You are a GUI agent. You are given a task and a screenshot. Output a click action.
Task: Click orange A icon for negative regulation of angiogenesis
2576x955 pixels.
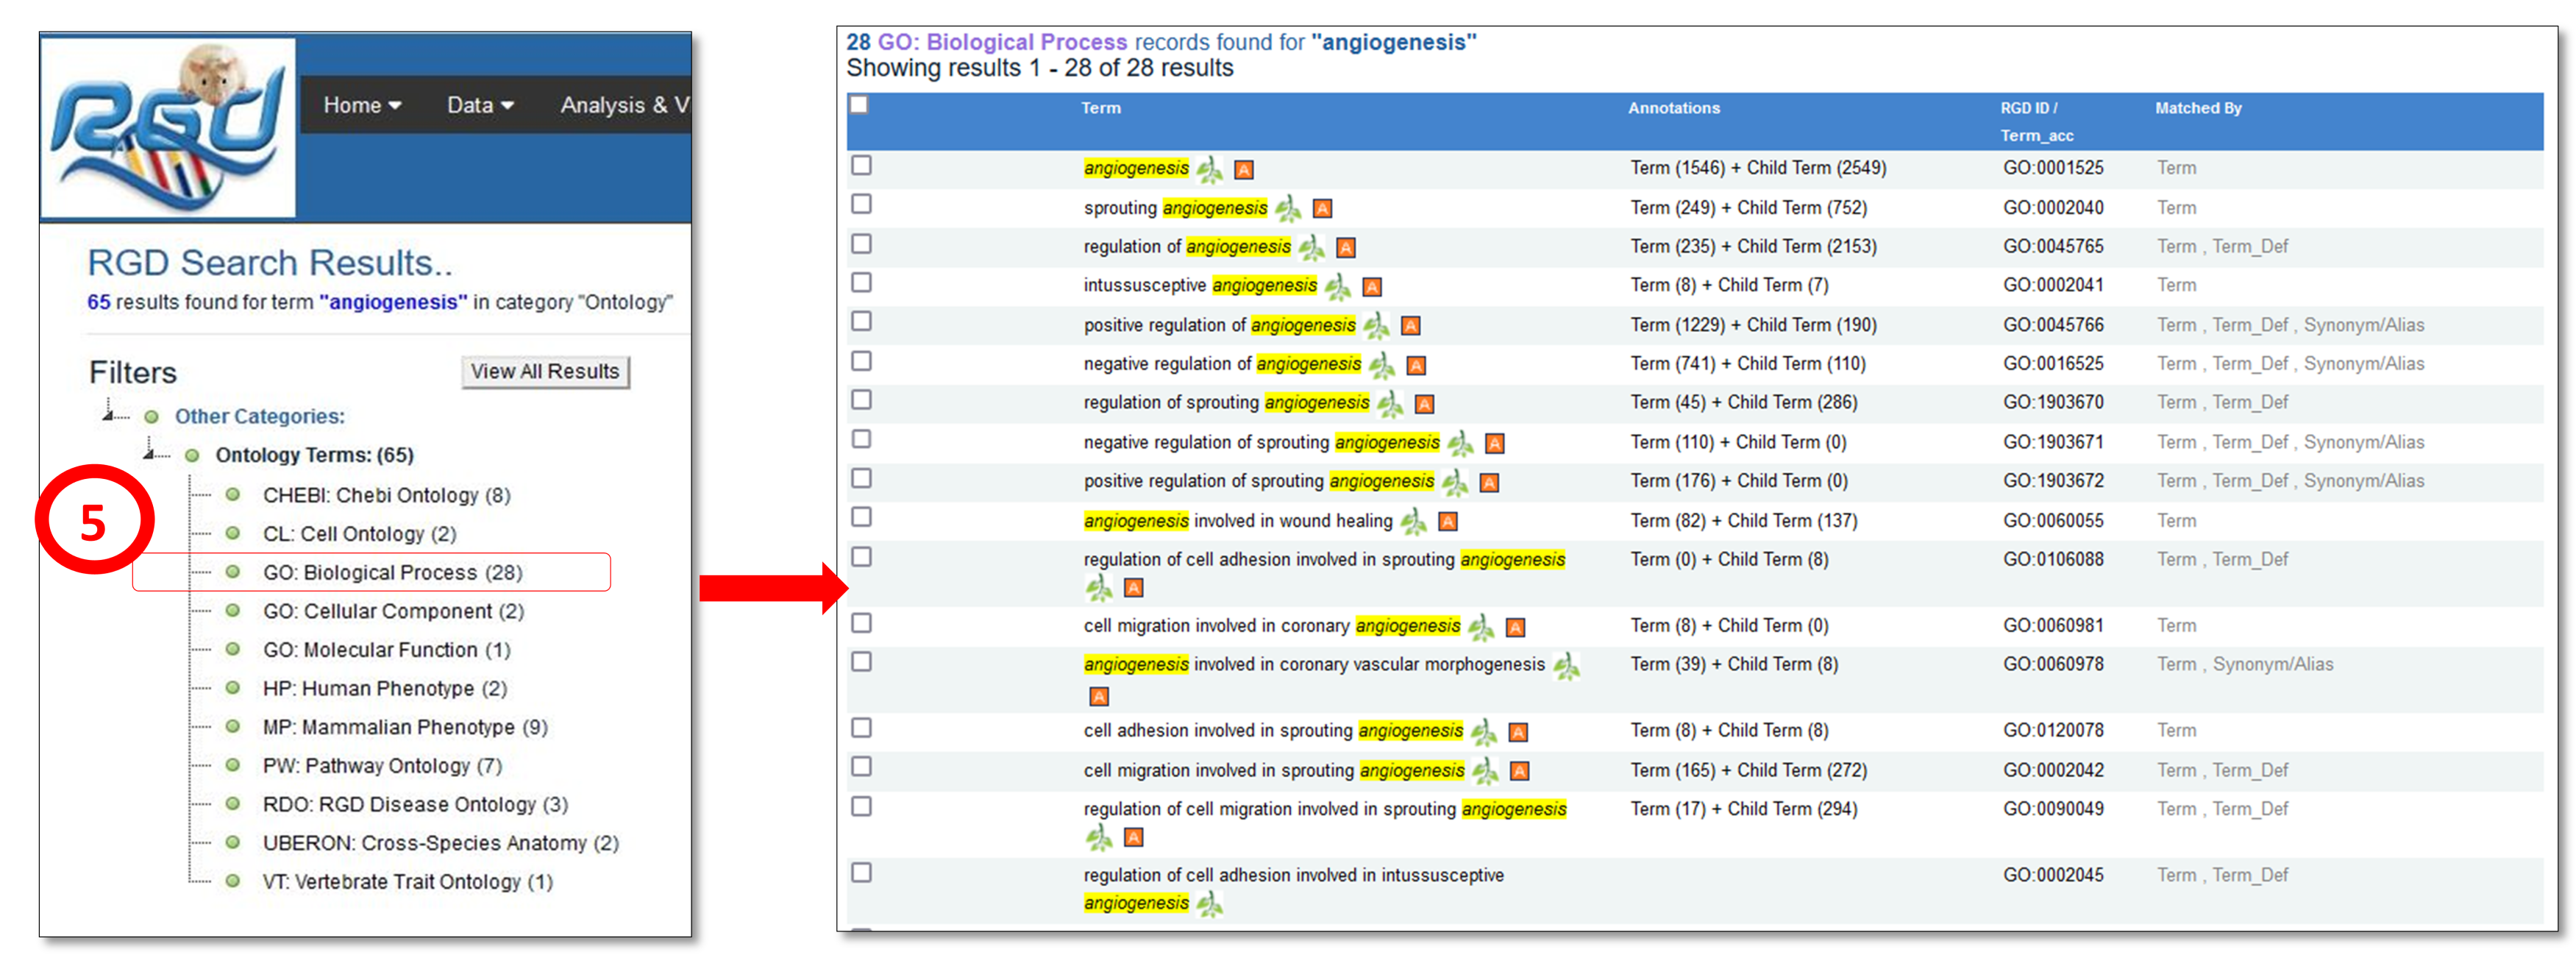coord(1415,365)
